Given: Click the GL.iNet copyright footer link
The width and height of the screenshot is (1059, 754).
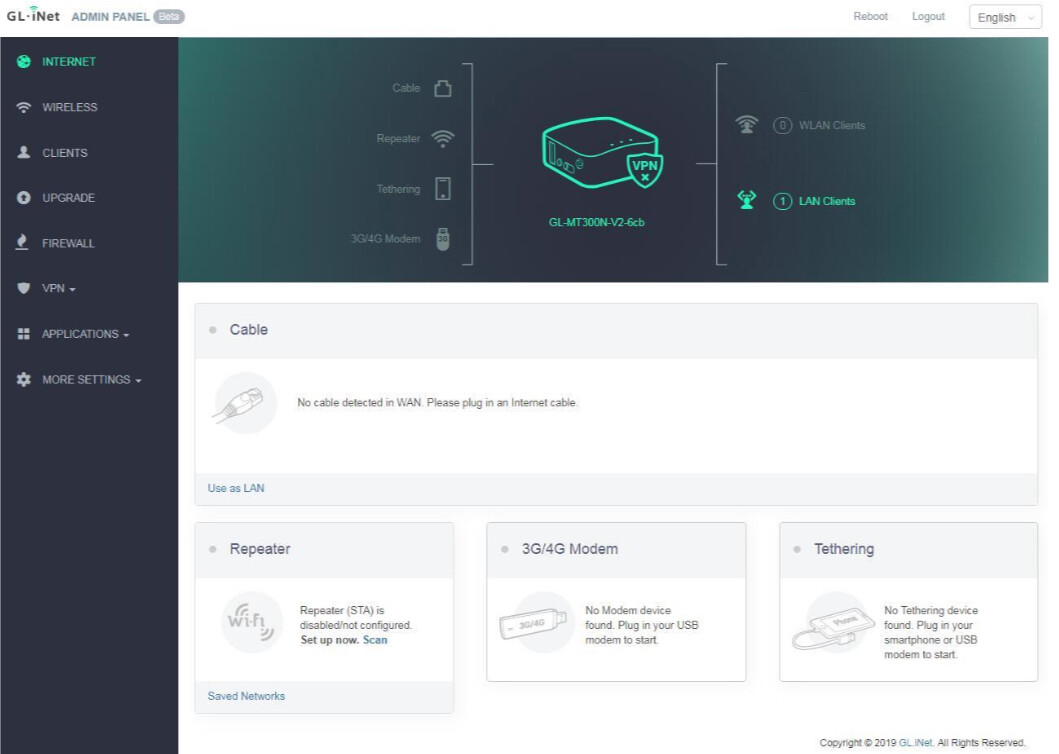Looking at the screenshot, I should click(x=916, y=743).
